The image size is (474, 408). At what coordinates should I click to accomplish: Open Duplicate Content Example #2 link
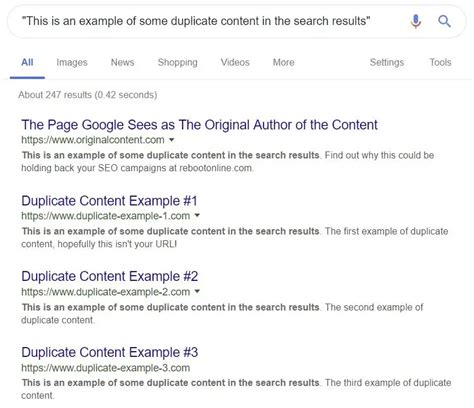pyautogui.click(x=110, y=276)
